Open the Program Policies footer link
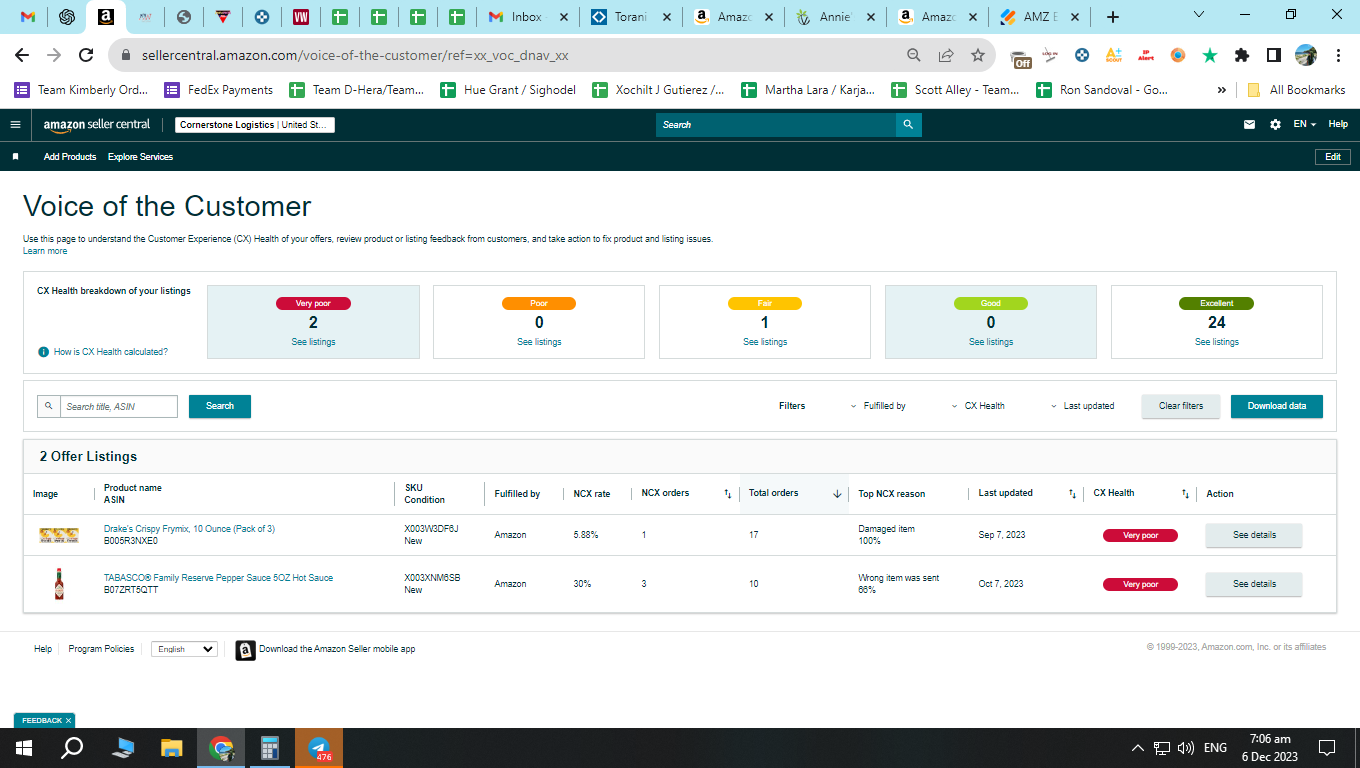This screenshot has height=768, width=1360. (x=101, y=649)
